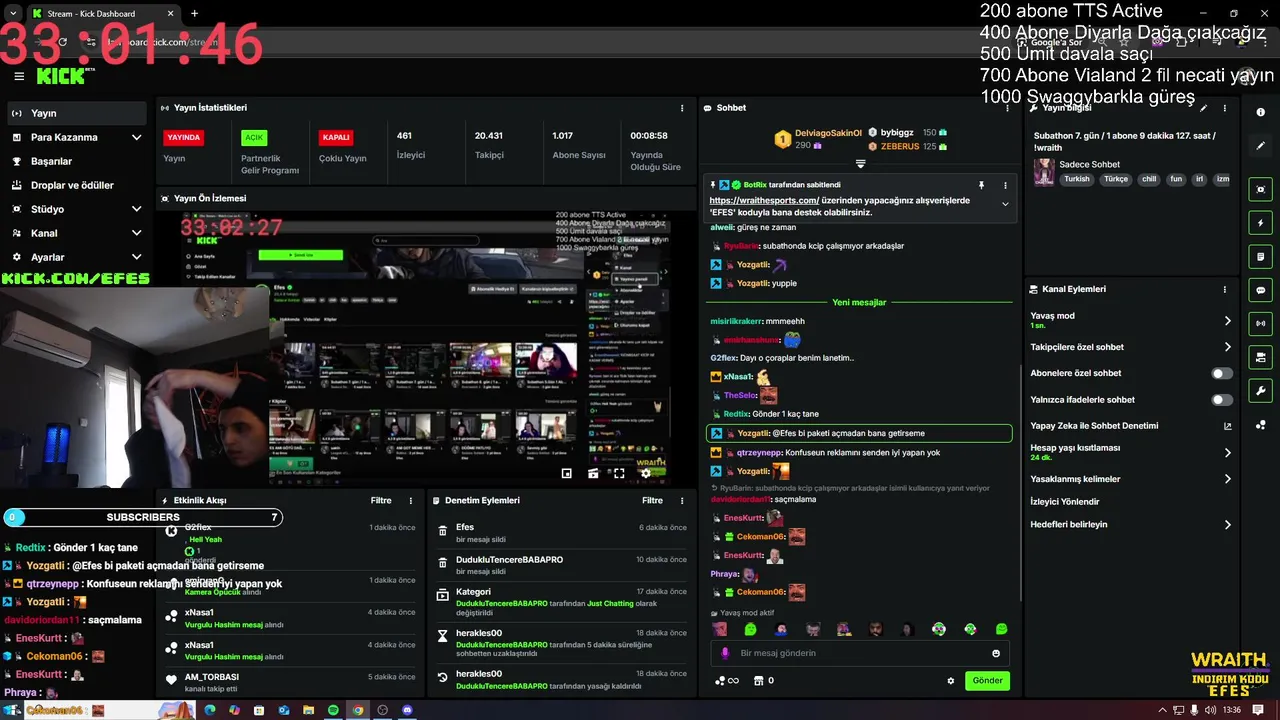Open the pinned message three-dot options
Image resolution: width=1280 pixels, height=720 pixels.
[1005, 185]
